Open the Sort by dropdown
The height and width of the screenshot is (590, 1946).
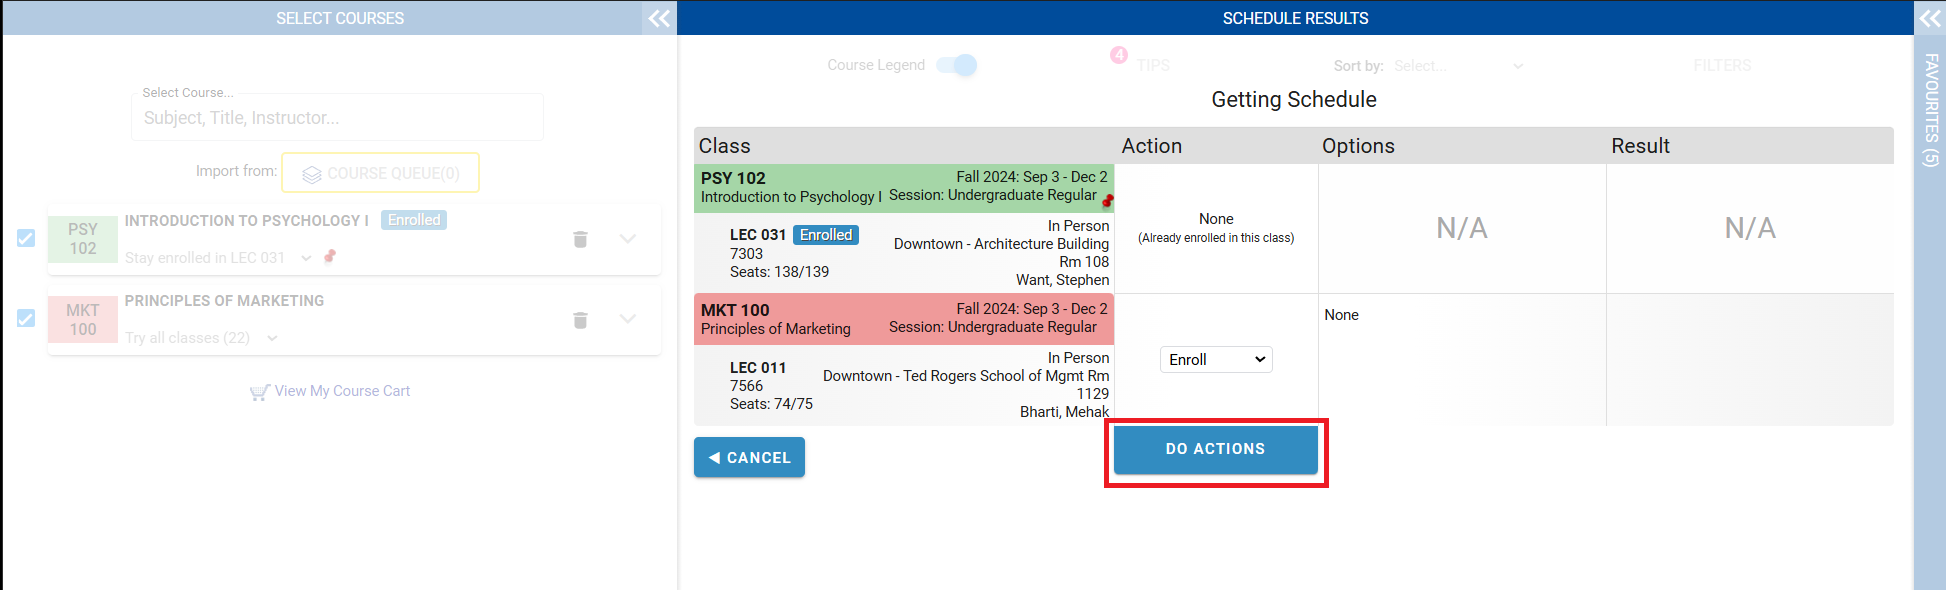1458,66
